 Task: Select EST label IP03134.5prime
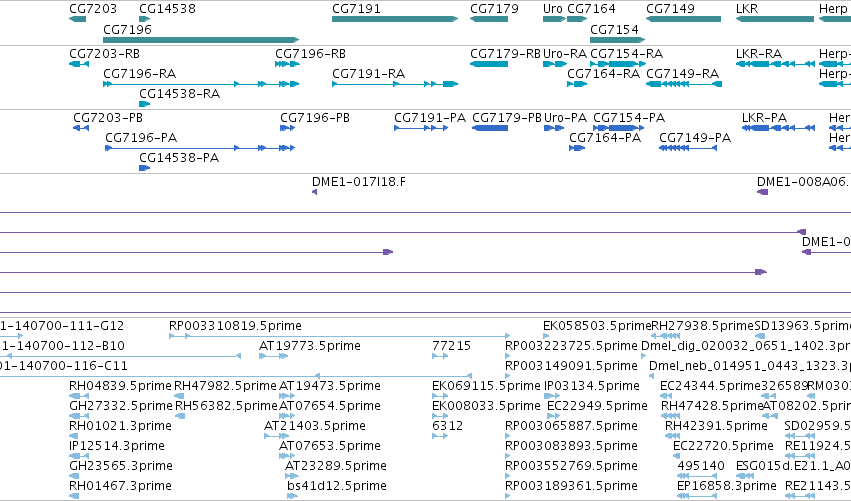coord(592,386)
